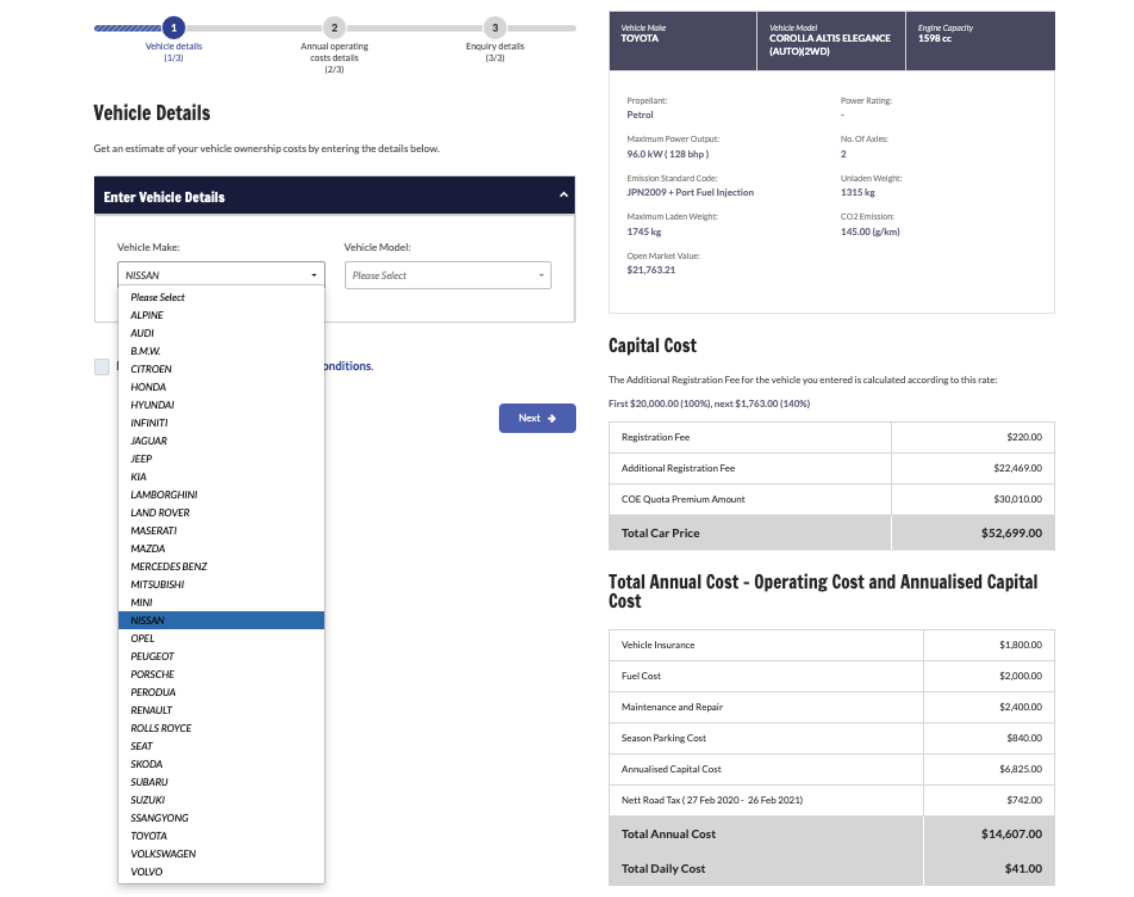Select the highlighted NISSAN option

pos(147,621)
